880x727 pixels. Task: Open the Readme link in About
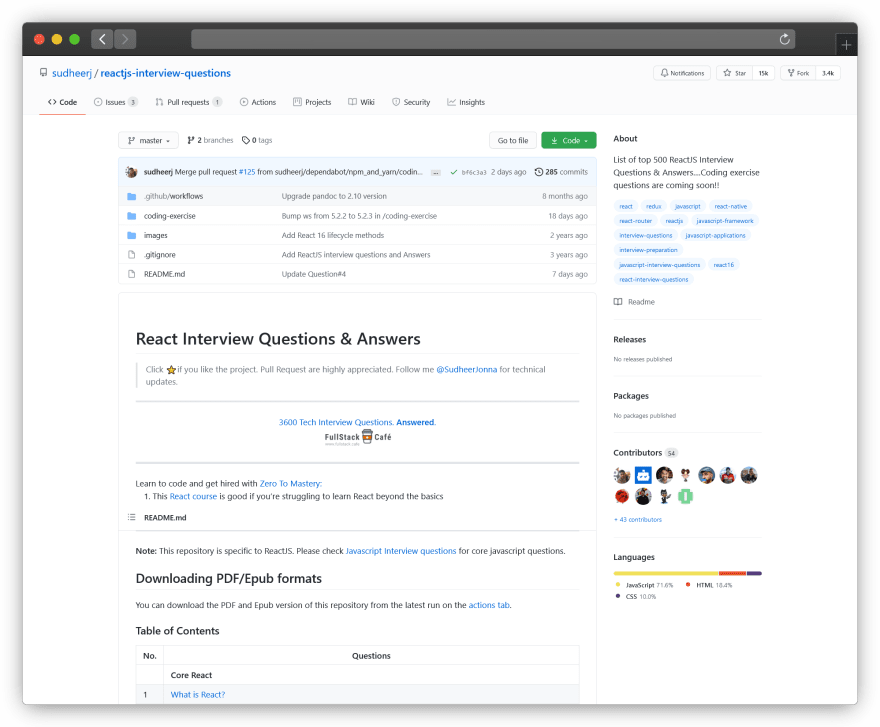tap(634, 302)
